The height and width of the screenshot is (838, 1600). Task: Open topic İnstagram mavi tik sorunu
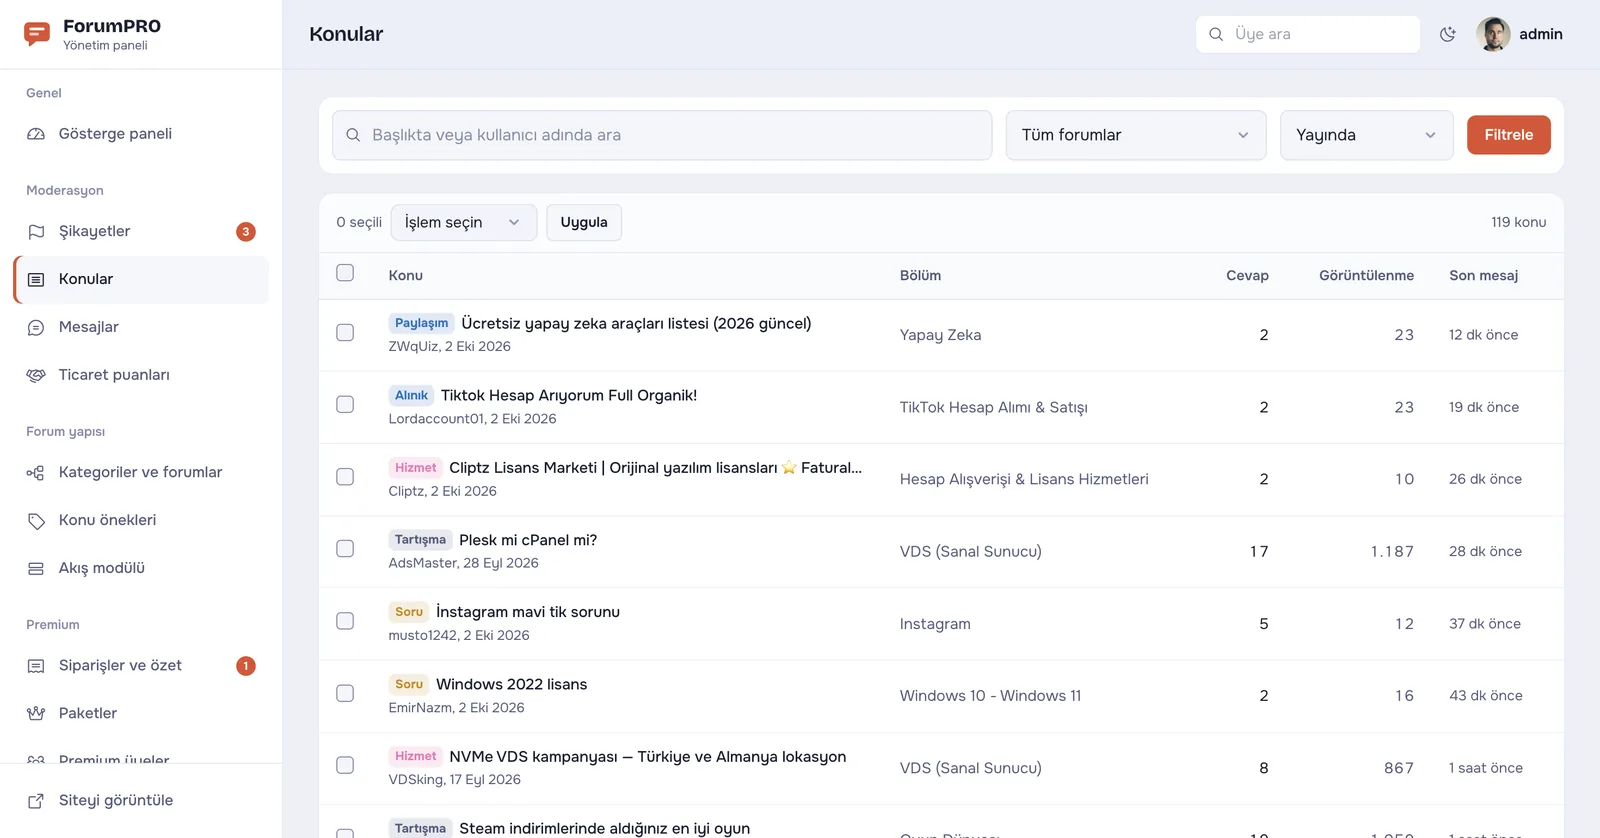(528, 613)
